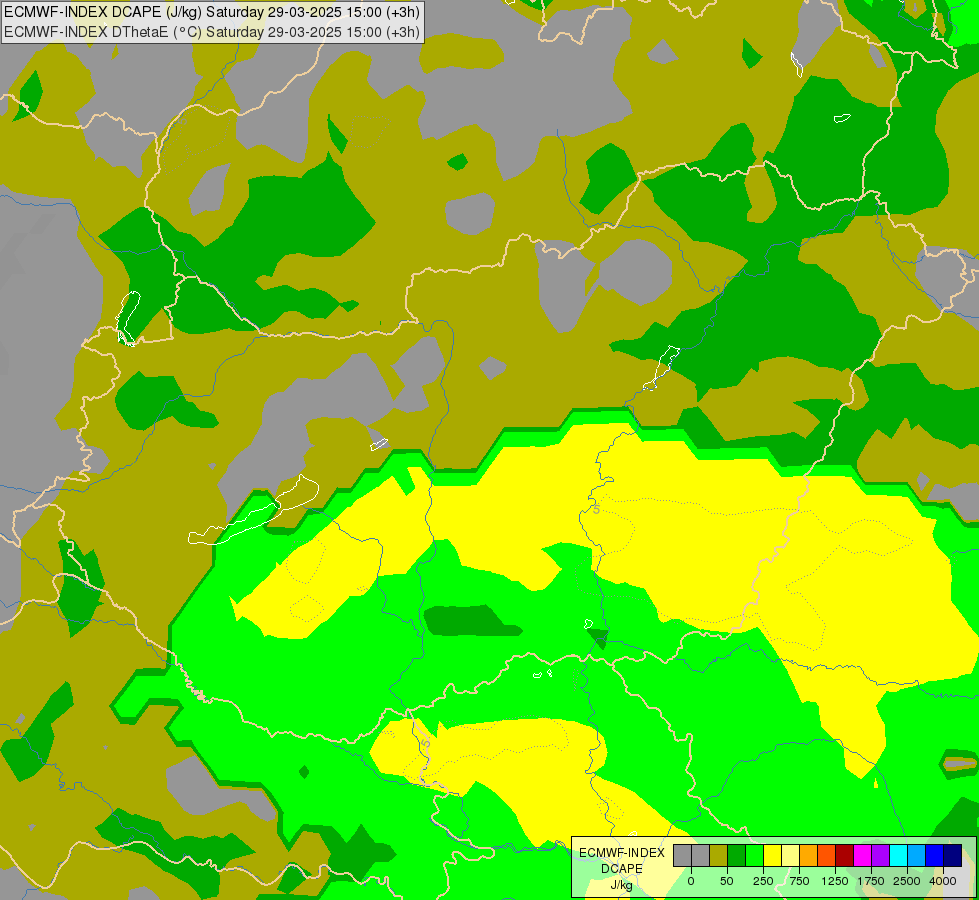Screen dimensions: 979x900
Task: Click the pure blue 4000 legend swatch
Action: coord(935,856)
